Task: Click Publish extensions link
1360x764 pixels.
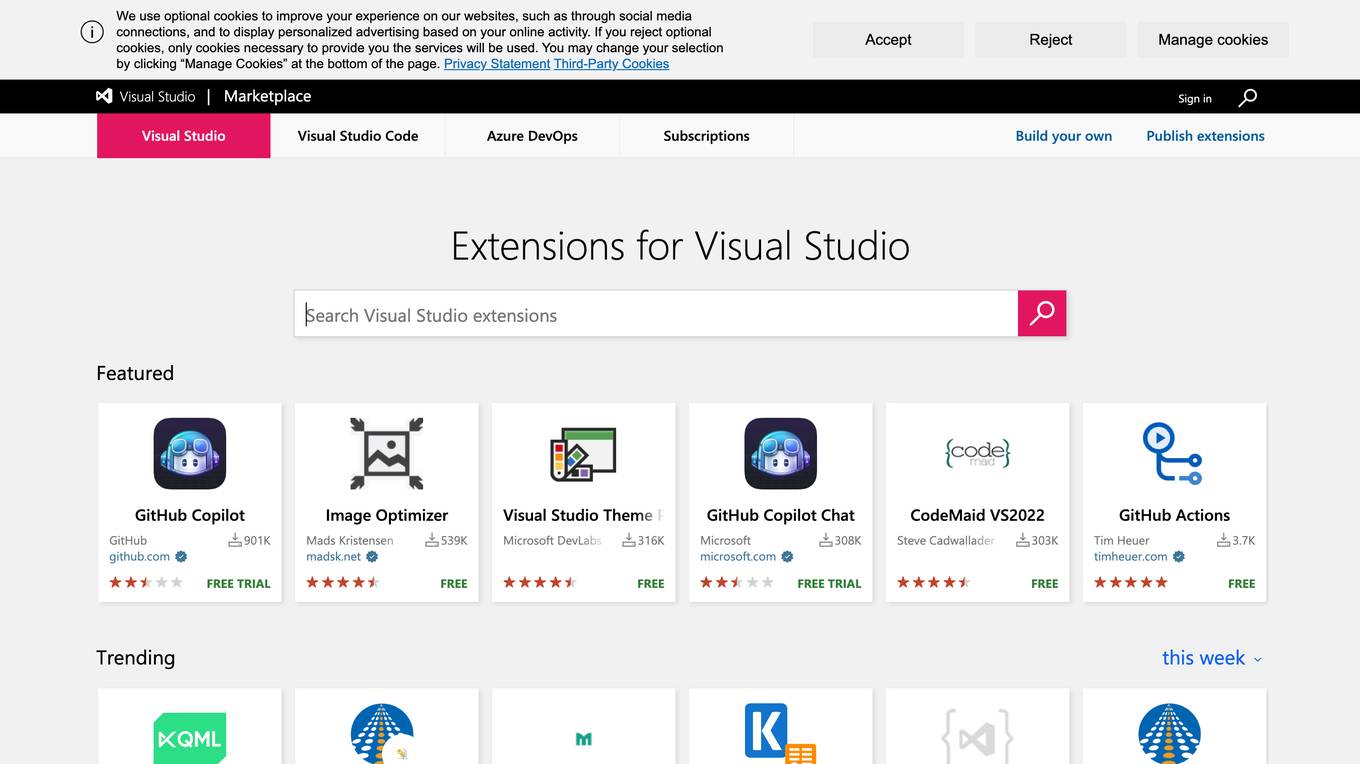Action: click(1205, 136)
